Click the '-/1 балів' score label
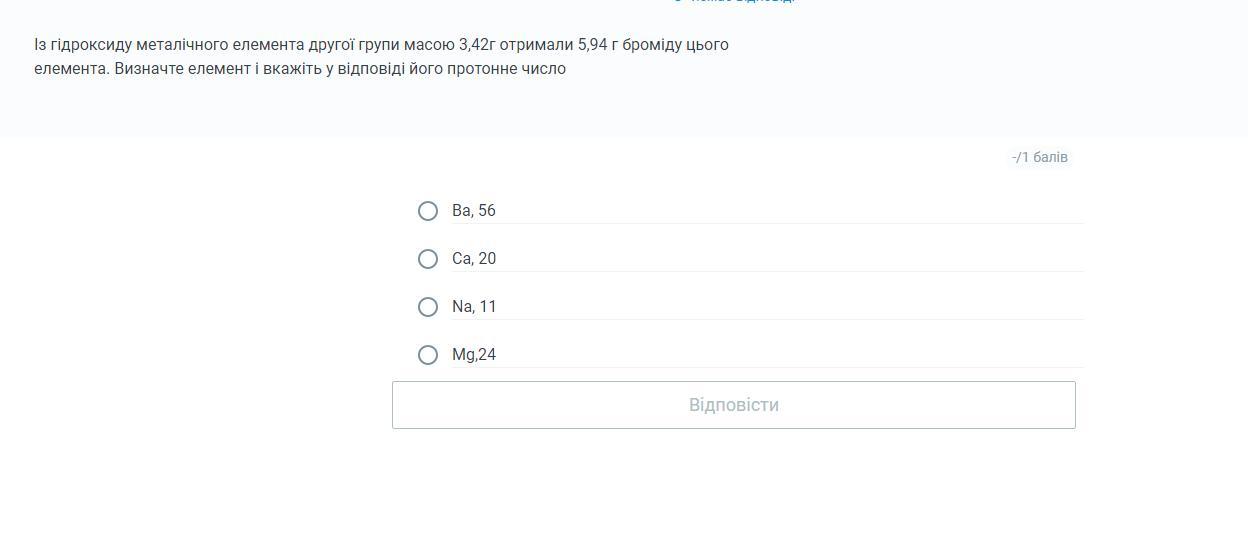1248x553 pixels. point(1040,157)
